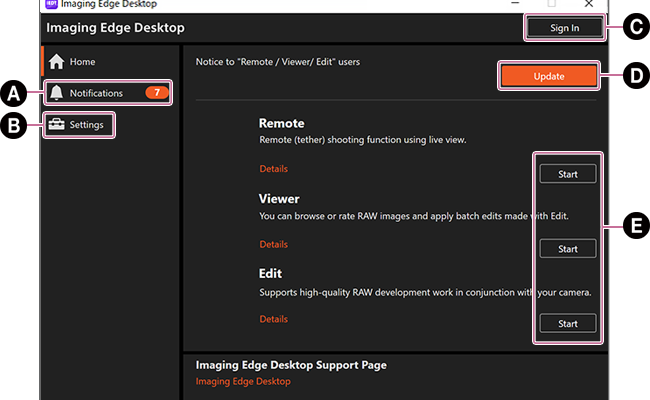Click the orange notification count badge 7

pos(157,92)
